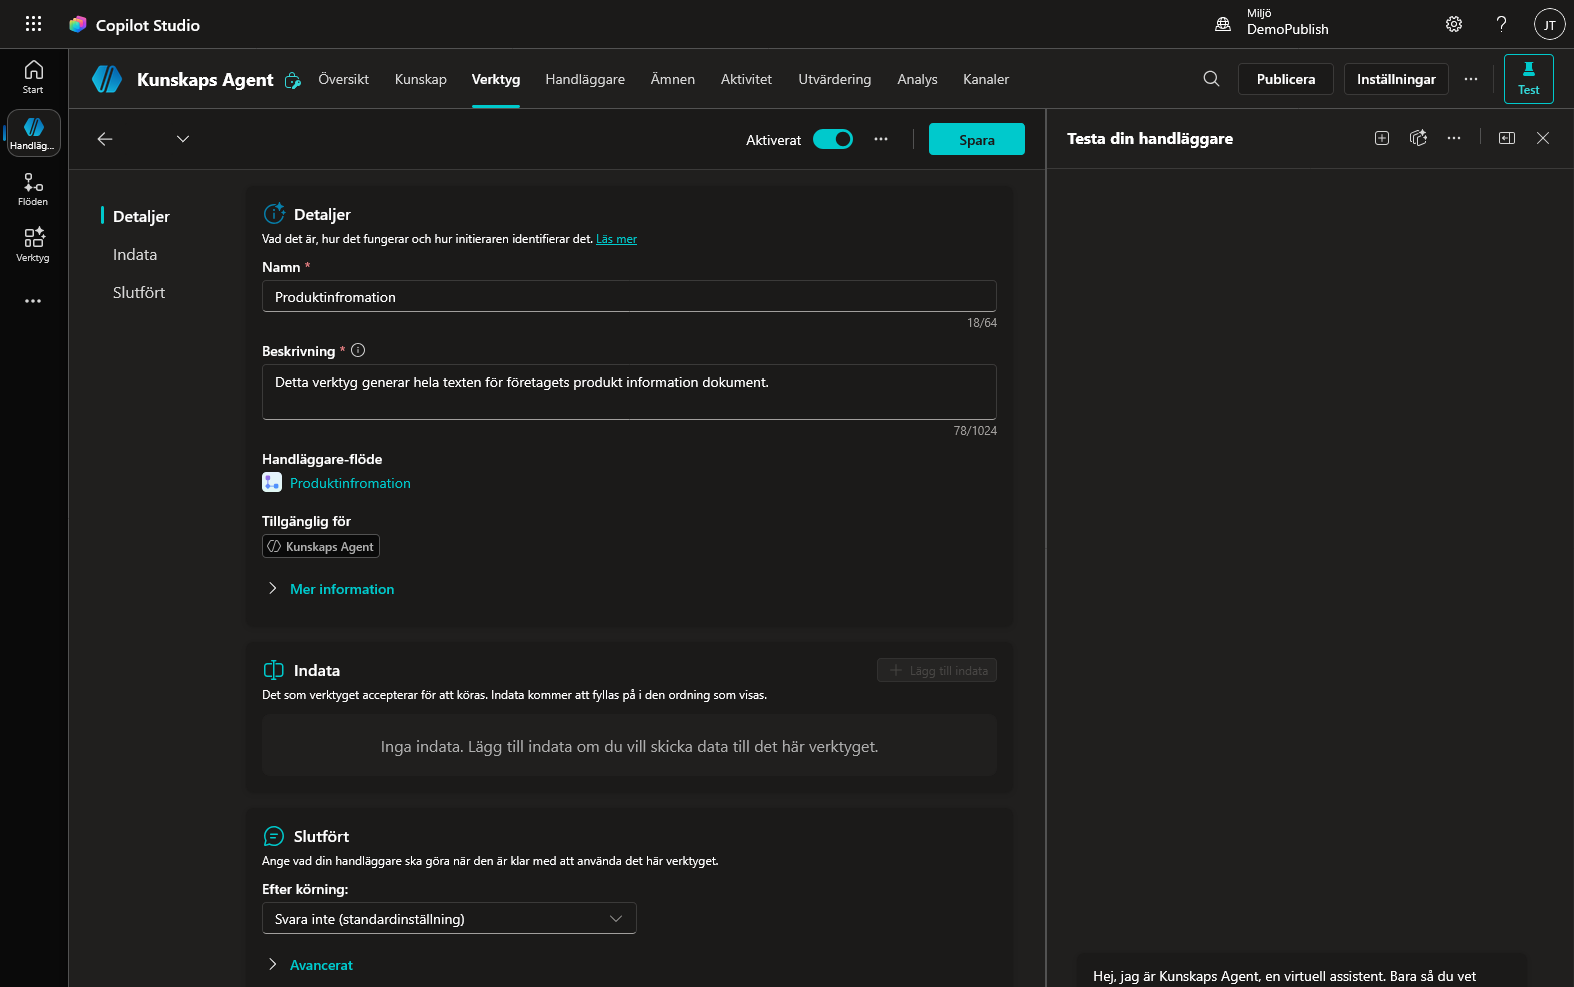Image resolution: width=1574 pixels, height=987 pixels.
Task: Click the search icon in agent bar
Action: [x=1211, y=79]
